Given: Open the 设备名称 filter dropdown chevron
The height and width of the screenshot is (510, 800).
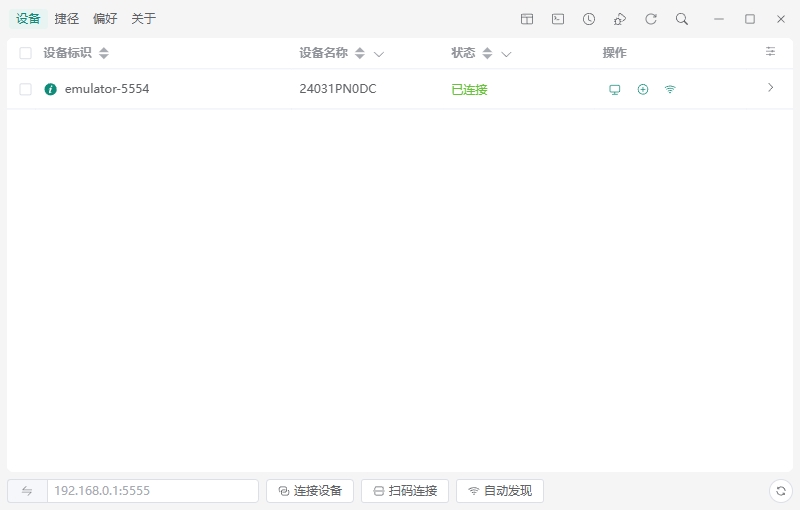Looking at the screenshot, I should pyautogui.click(x=379, y=54).
